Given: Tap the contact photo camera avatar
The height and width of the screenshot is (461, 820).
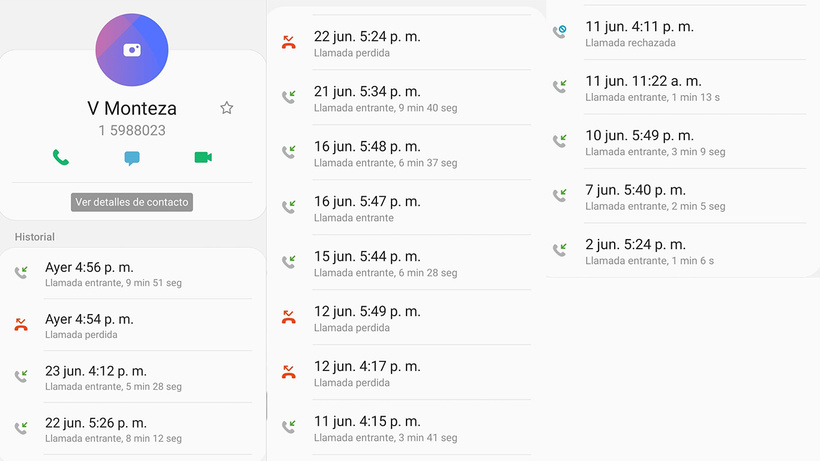Looking at the screenshot, I should click(132, 50).
